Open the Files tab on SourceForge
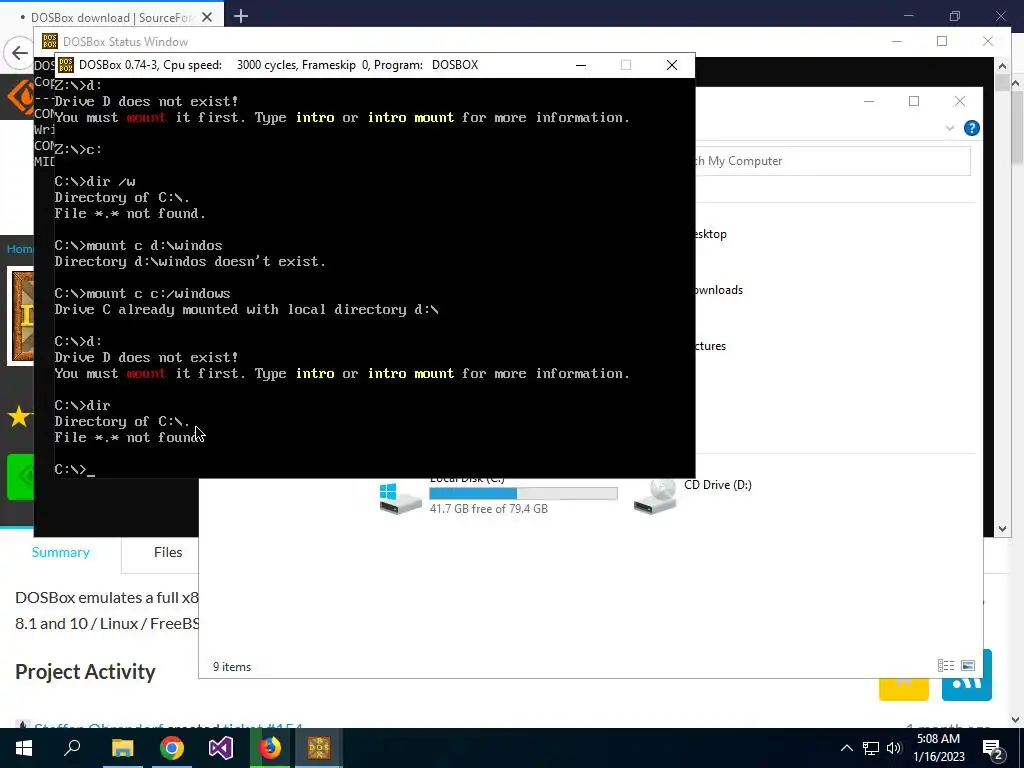Viewport: 1024px width, 768px height. point(168,552)
